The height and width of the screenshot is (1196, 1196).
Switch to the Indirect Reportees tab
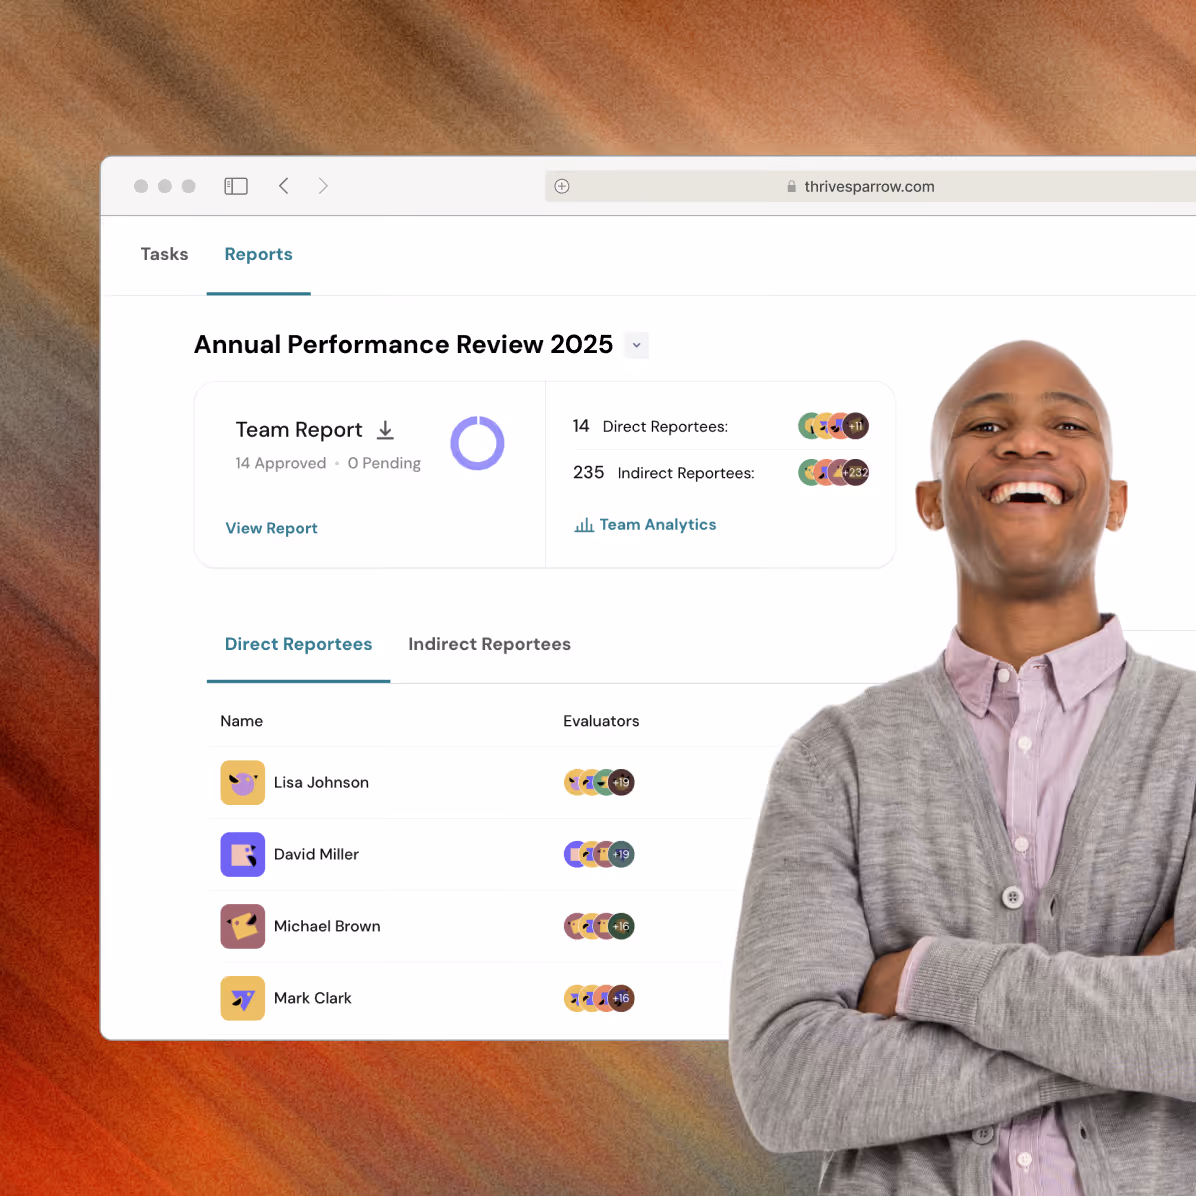(489, 645)
